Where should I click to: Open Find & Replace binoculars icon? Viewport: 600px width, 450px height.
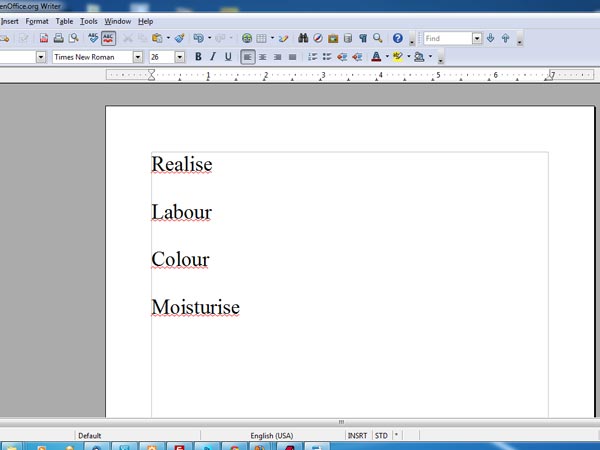point(302,38)
